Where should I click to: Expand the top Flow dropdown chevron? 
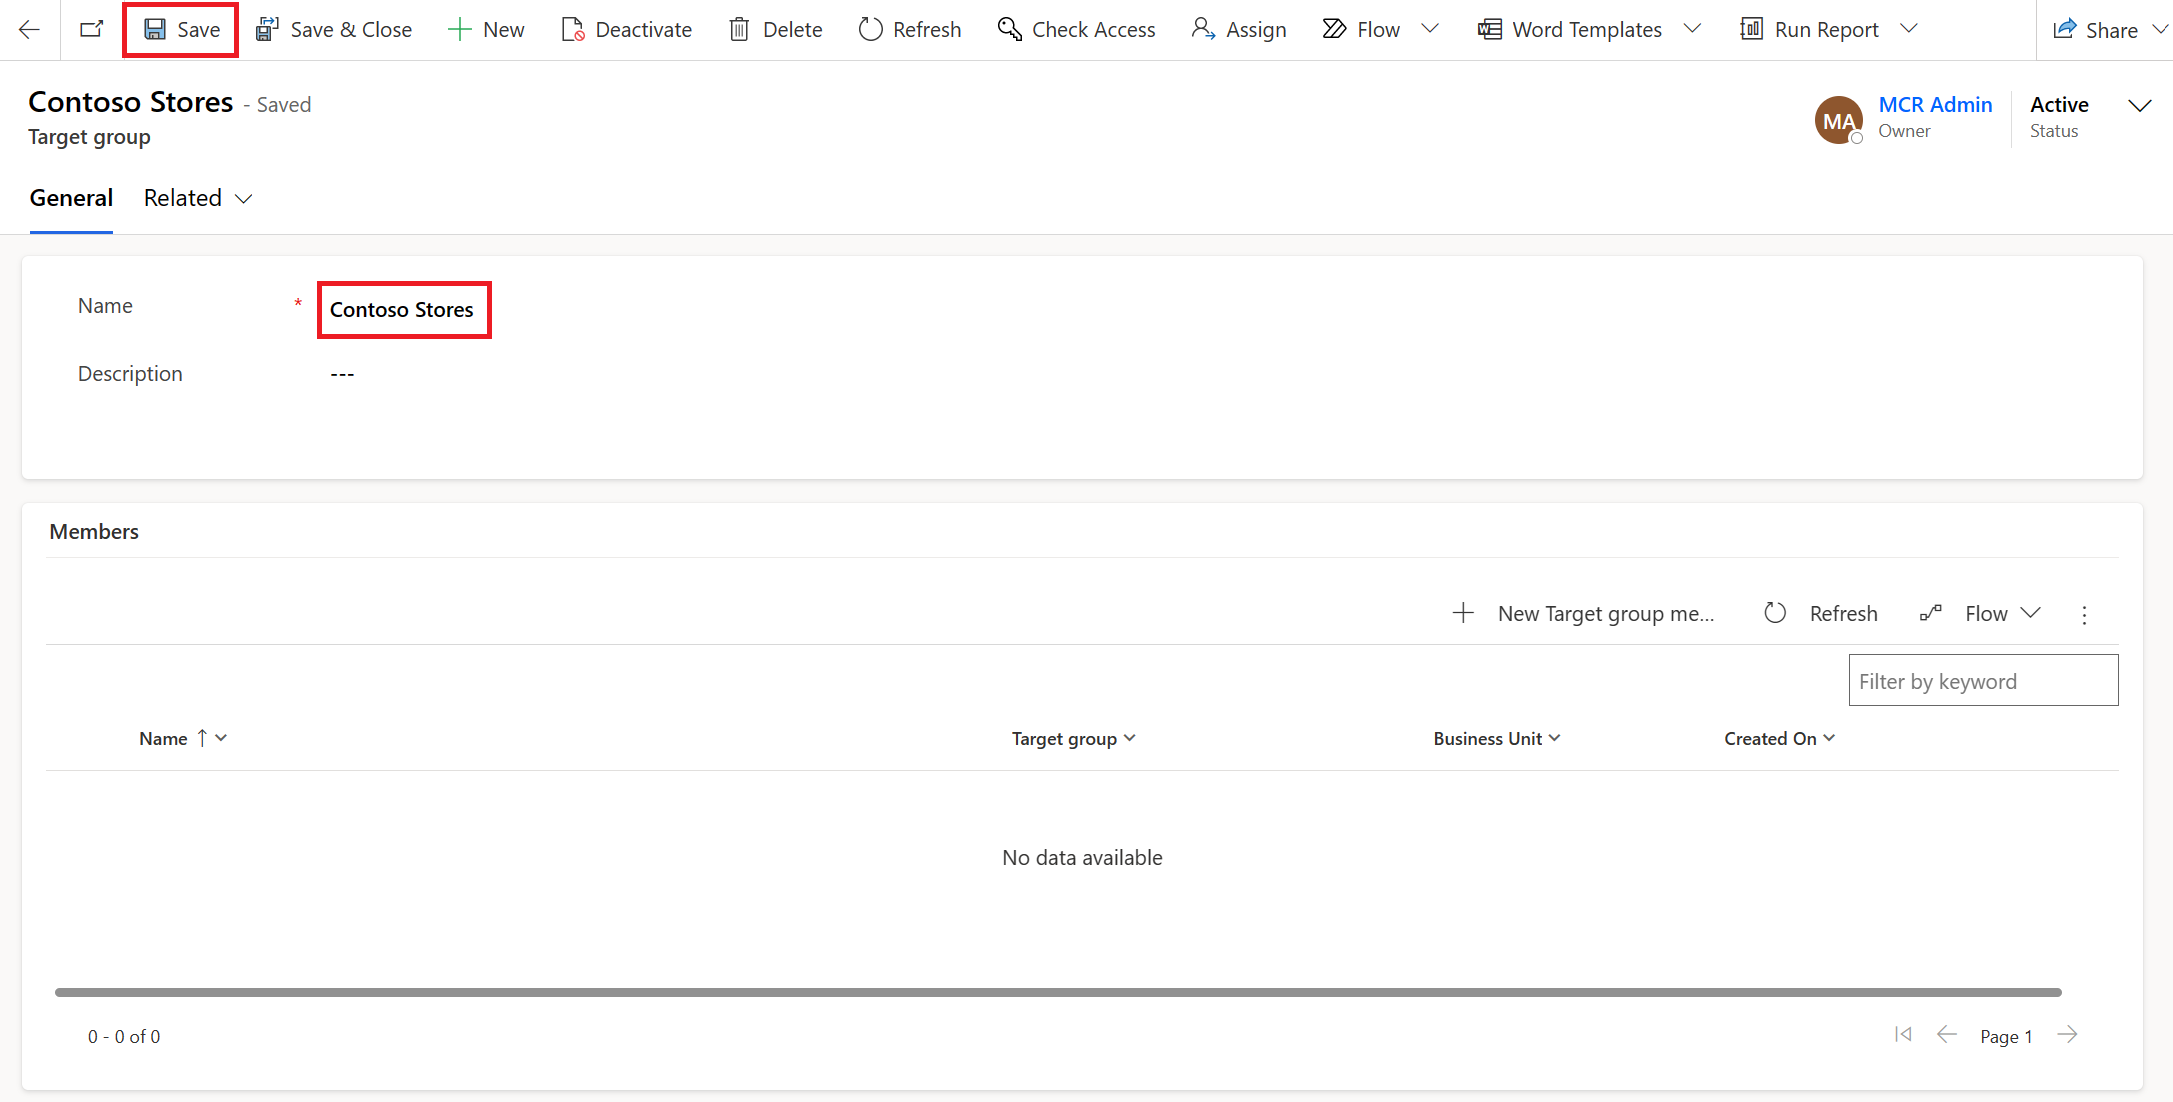(1430, 29)
